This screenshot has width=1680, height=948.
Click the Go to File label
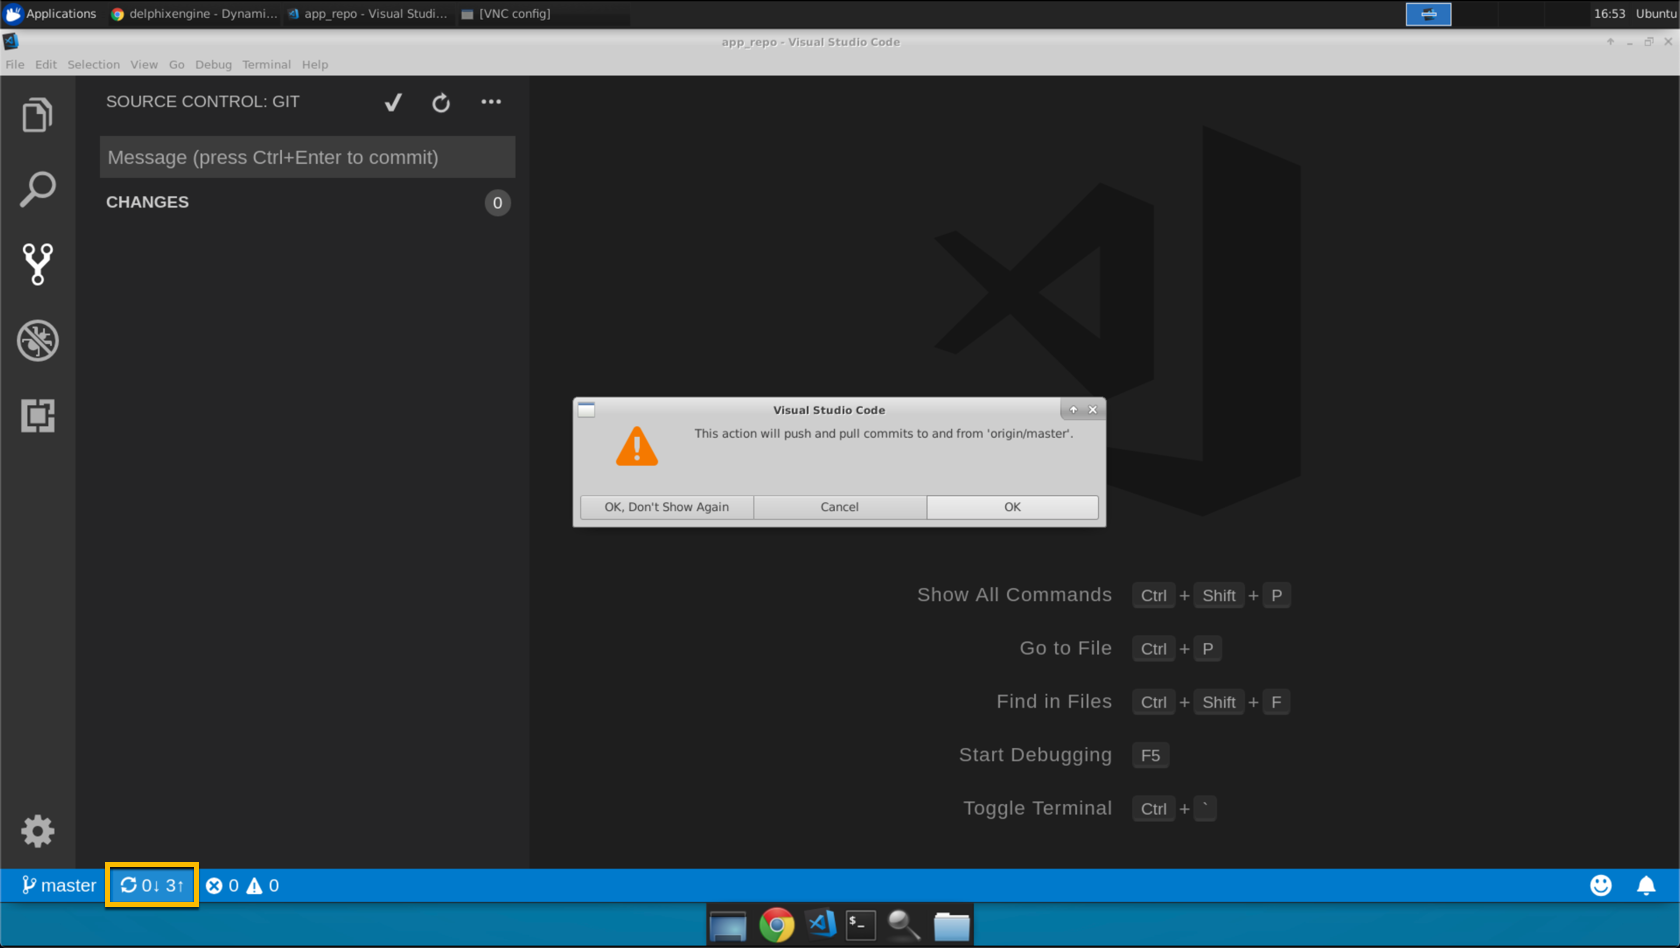click(x=1065, y=648)
